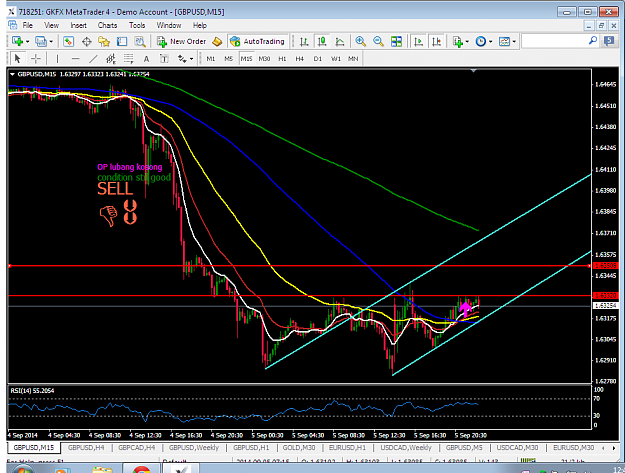The height and width of the screenshot is (473, 625).
Task: Open the View menu
Action: coord(51,26)
